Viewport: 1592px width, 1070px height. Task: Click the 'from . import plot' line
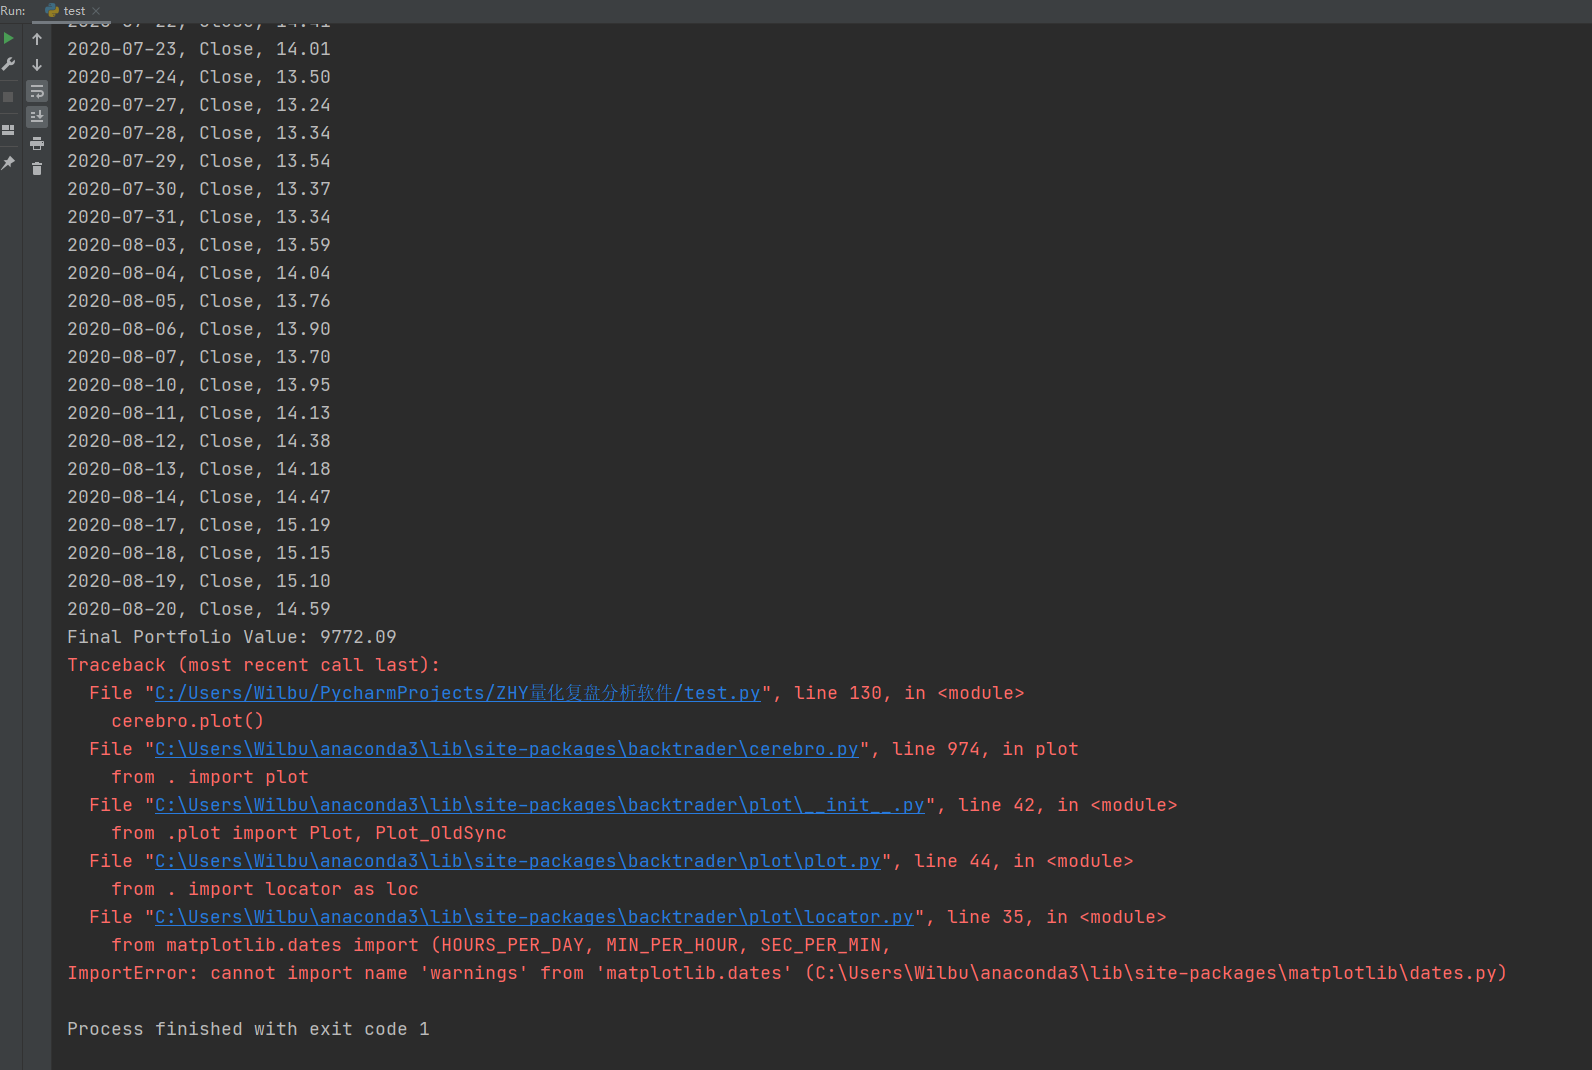point(210,777)
